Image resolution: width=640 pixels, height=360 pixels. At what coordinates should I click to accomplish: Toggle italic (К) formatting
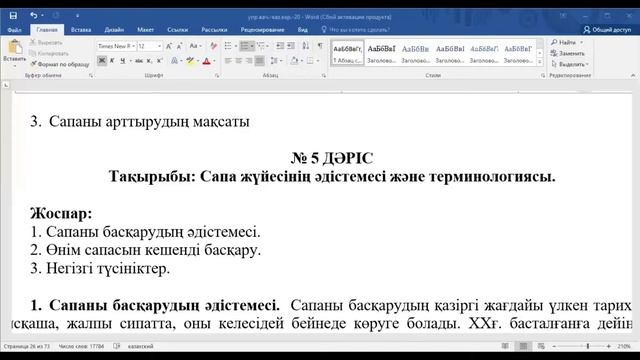click(x=112, y=61)
